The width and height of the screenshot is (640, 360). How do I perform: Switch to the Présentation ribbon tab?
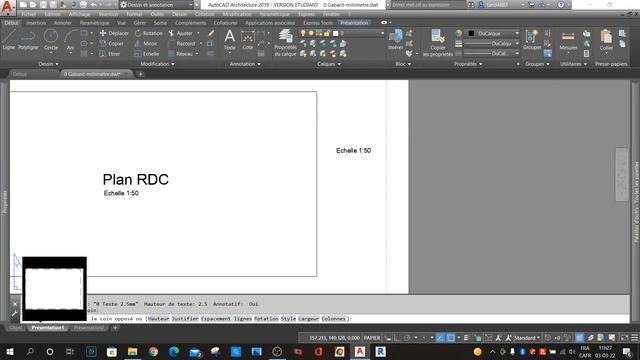coord(354,23)
